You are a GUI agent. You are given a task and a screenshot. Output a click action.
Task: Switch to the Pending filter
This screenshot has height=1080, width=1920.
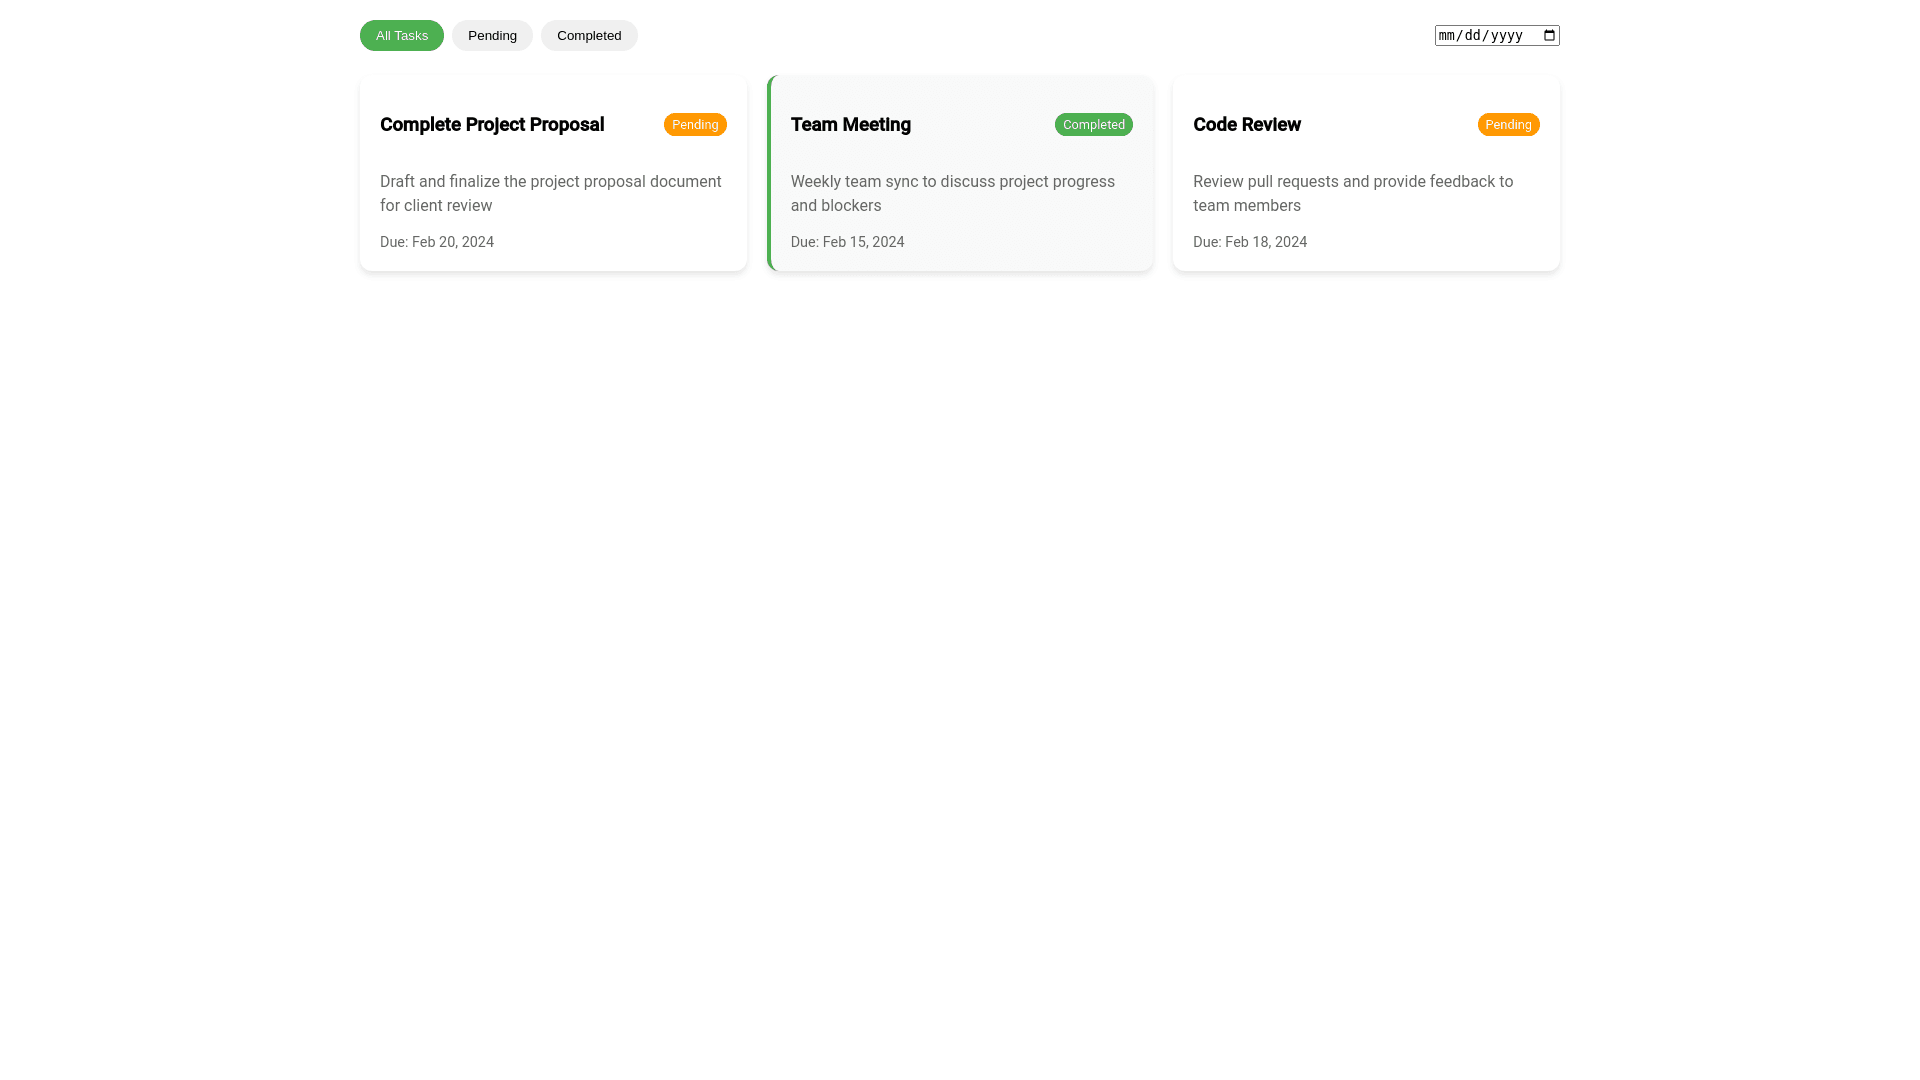(x=492, y=36)
